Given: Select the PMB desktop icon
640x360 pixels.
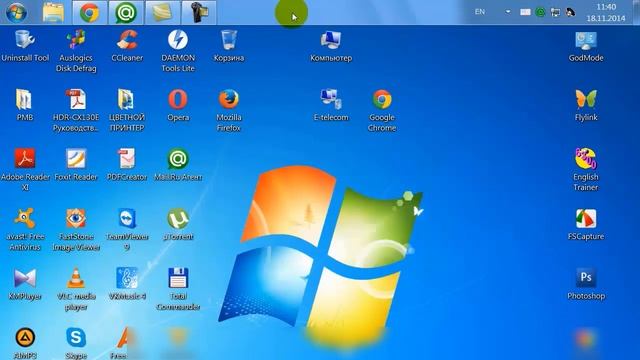Looking at the screenshot, I should click(x=24, y=105).
